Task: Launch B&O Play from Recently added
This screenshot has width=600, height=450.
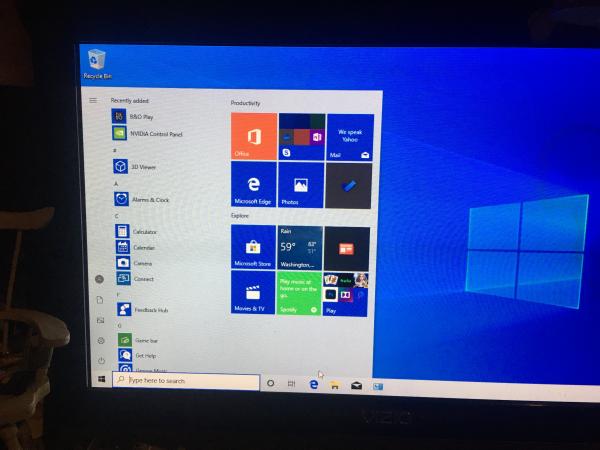Action: click(x=133, y=116)
